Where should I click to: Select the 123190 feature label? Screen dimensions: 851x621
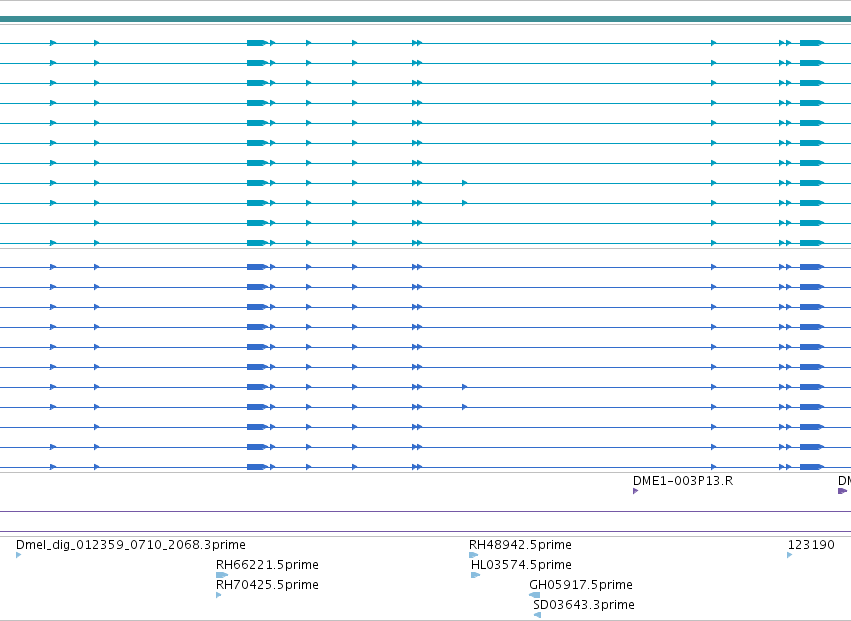(811, 544)
